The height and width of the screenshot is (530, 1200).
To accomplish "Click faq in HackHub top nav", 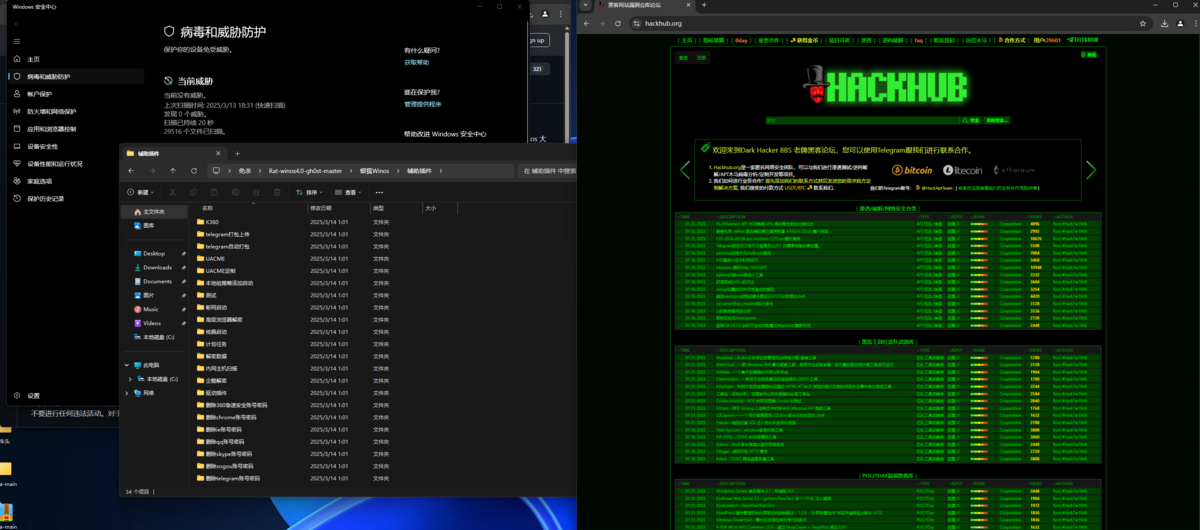I will coord(918,41).
